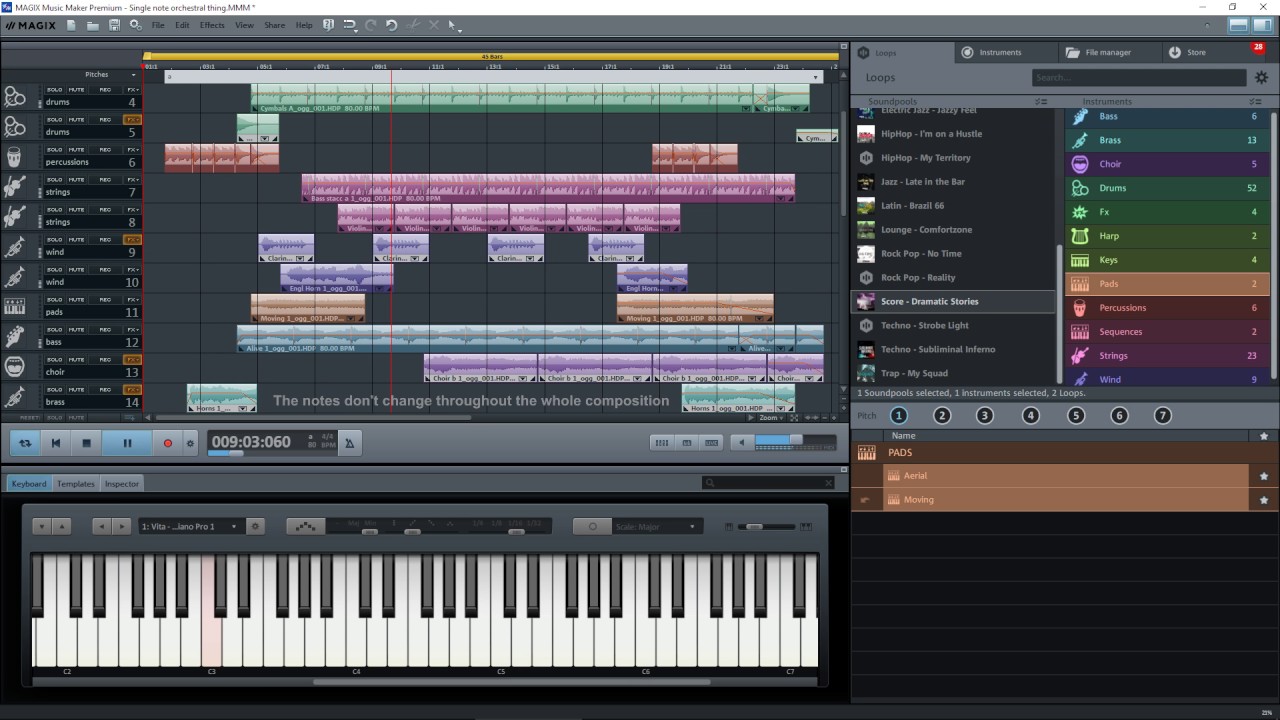
Task: Click the keyboard icon on pads track 11
Action: click(x=14, y=307)
